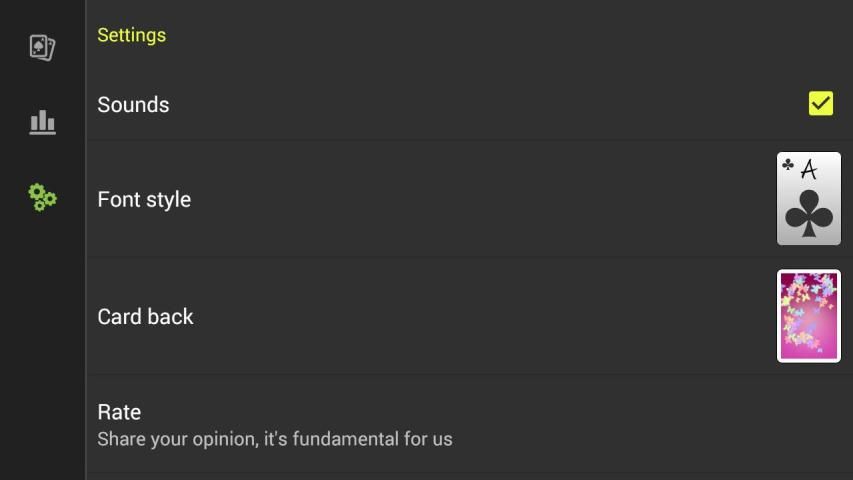The width and height of the screenshot is (853, 480).
Task: Click the yellow check mark next to Sounds
Action: coord(820,104)
